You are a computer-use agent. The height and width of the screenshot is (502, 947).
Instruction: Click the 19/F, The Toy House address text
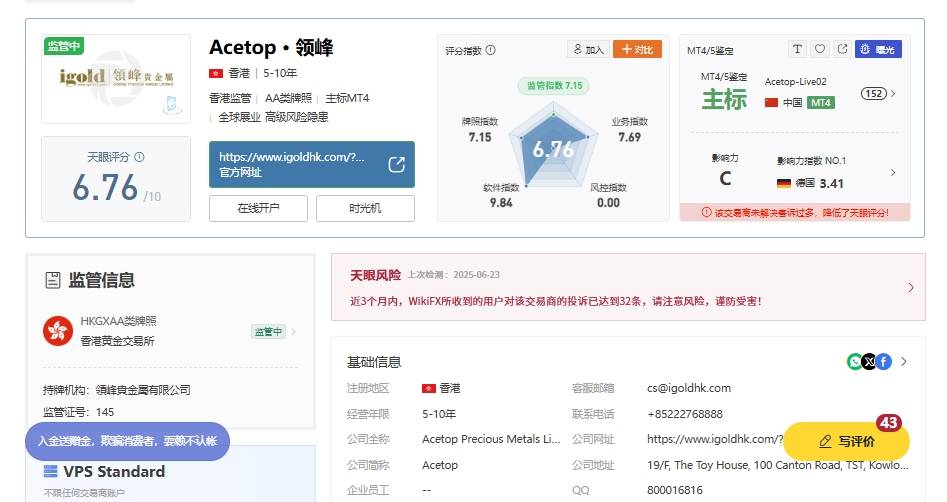(777, 465)
